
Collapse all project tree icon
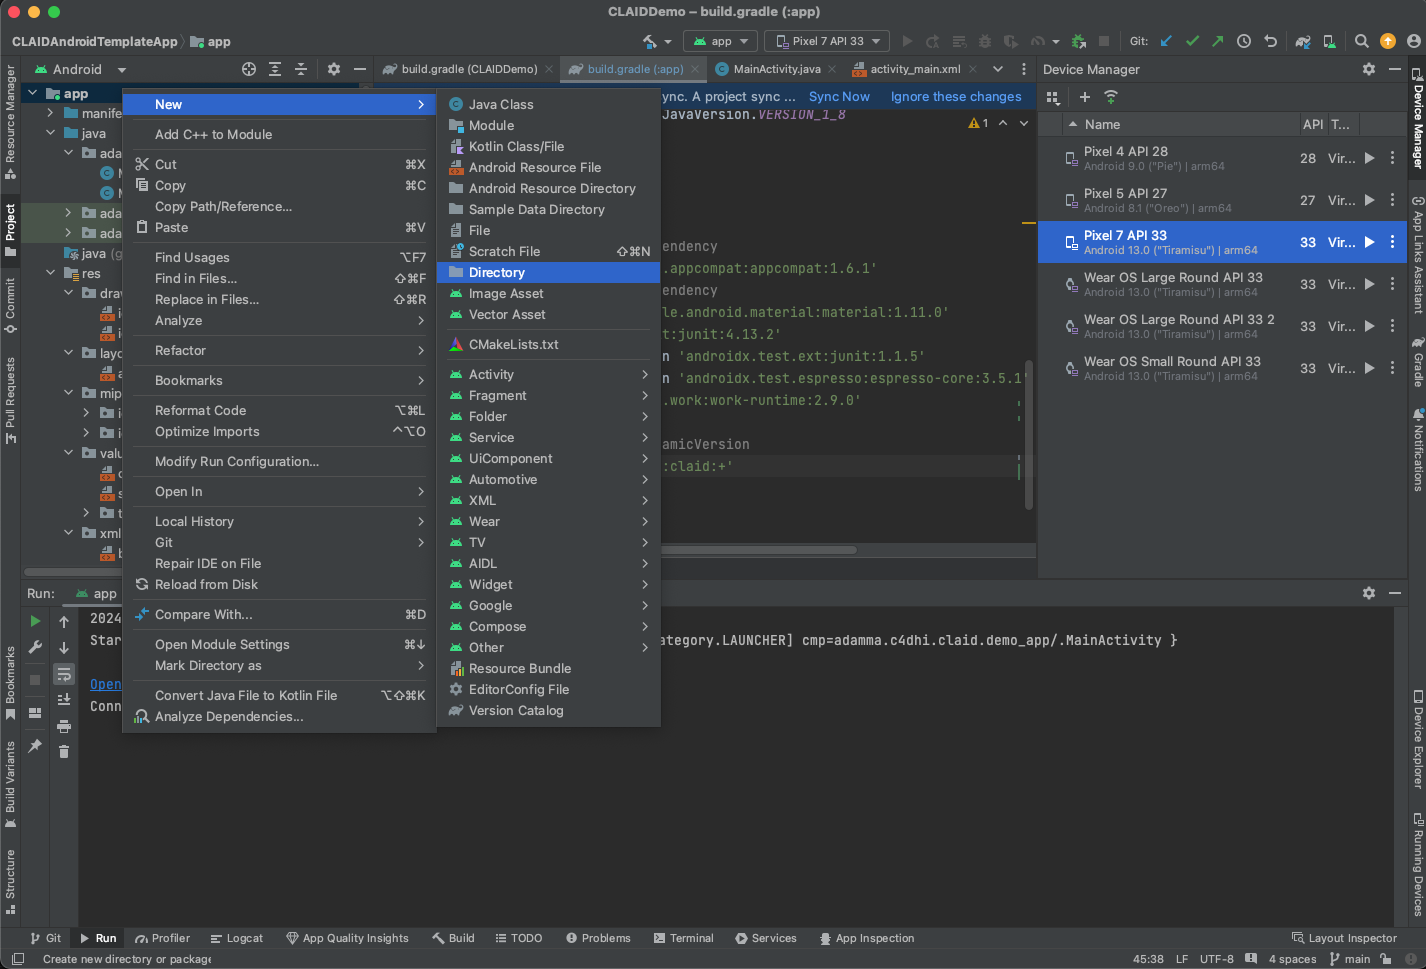point(301,69)
